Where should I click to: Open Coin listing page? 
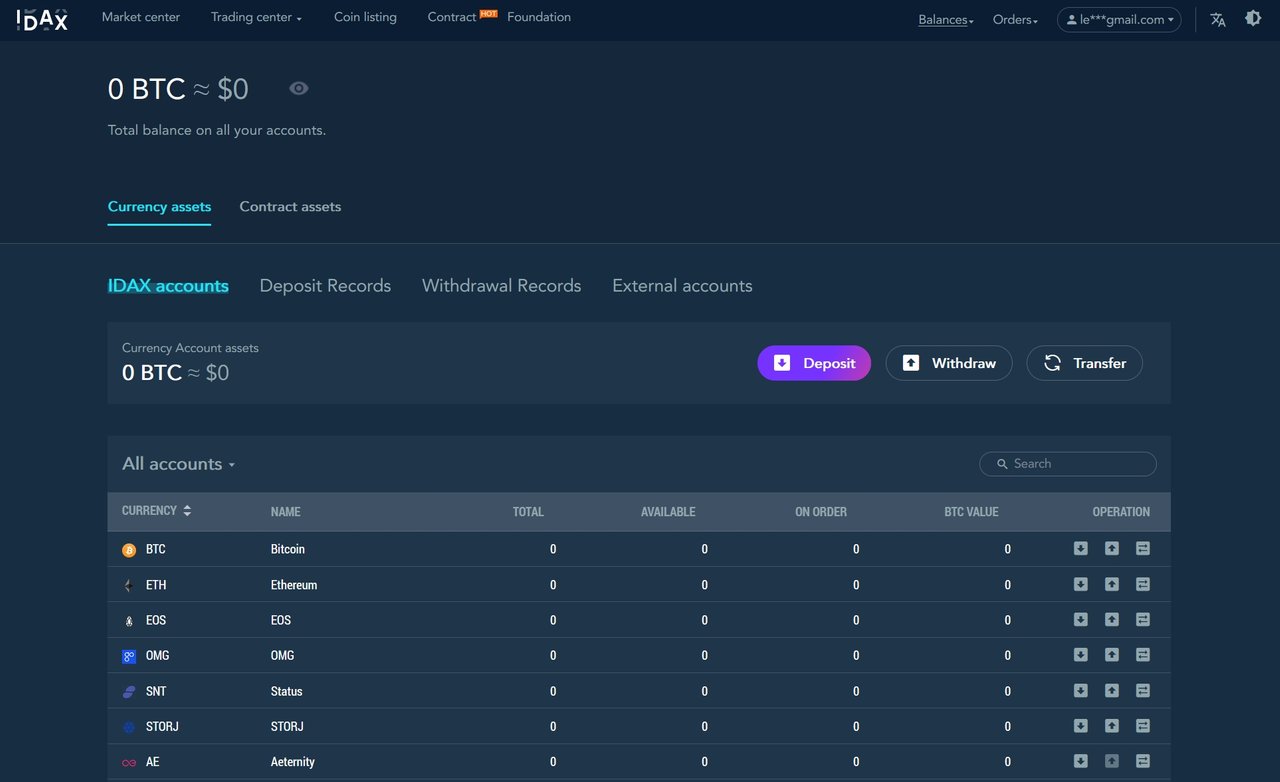365,17
